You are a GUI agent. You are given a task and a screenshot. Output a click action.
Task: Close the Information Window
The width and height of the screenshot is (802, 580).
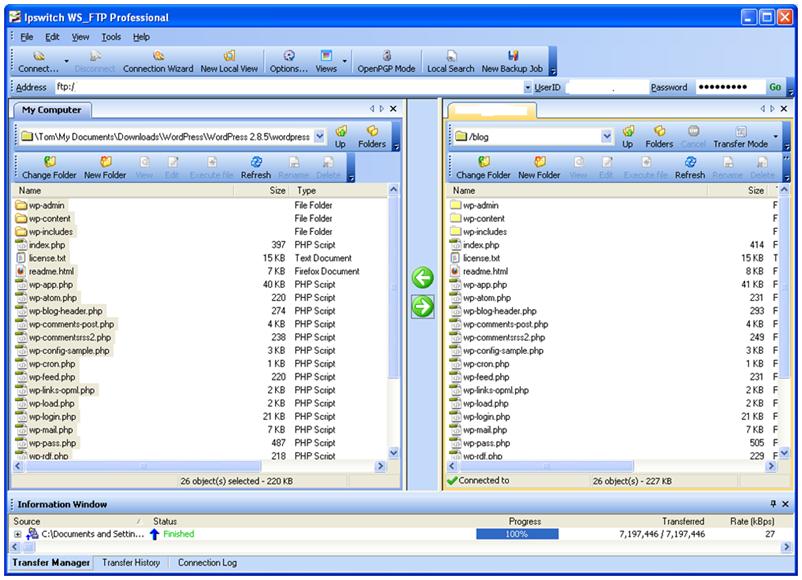pos(786,504)
